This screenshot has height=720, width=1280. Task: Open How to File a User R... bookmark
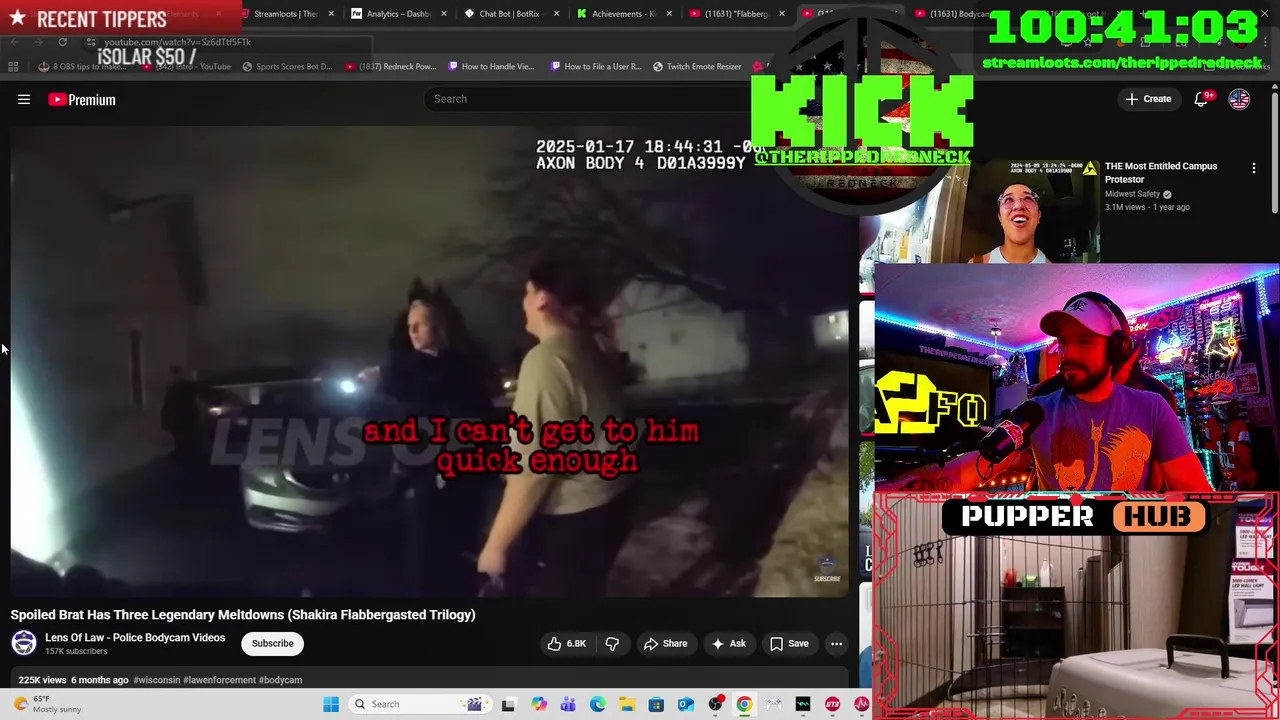click(x=595, y=66)
